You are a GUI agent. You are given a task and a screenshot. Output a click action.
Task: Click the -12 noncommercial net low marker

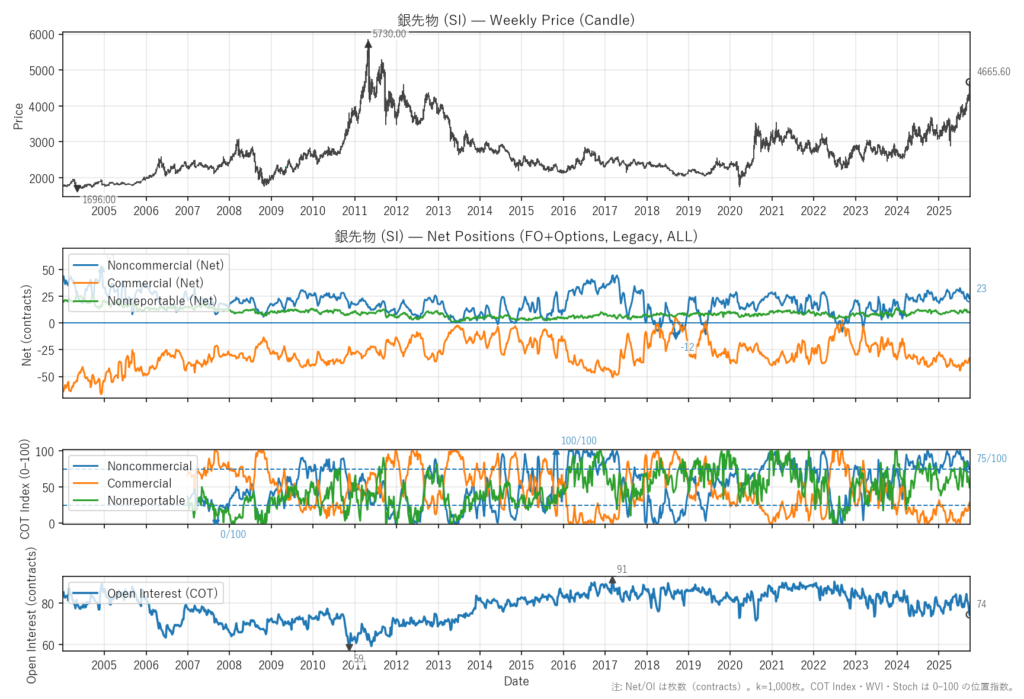click(x=677, y=334)
